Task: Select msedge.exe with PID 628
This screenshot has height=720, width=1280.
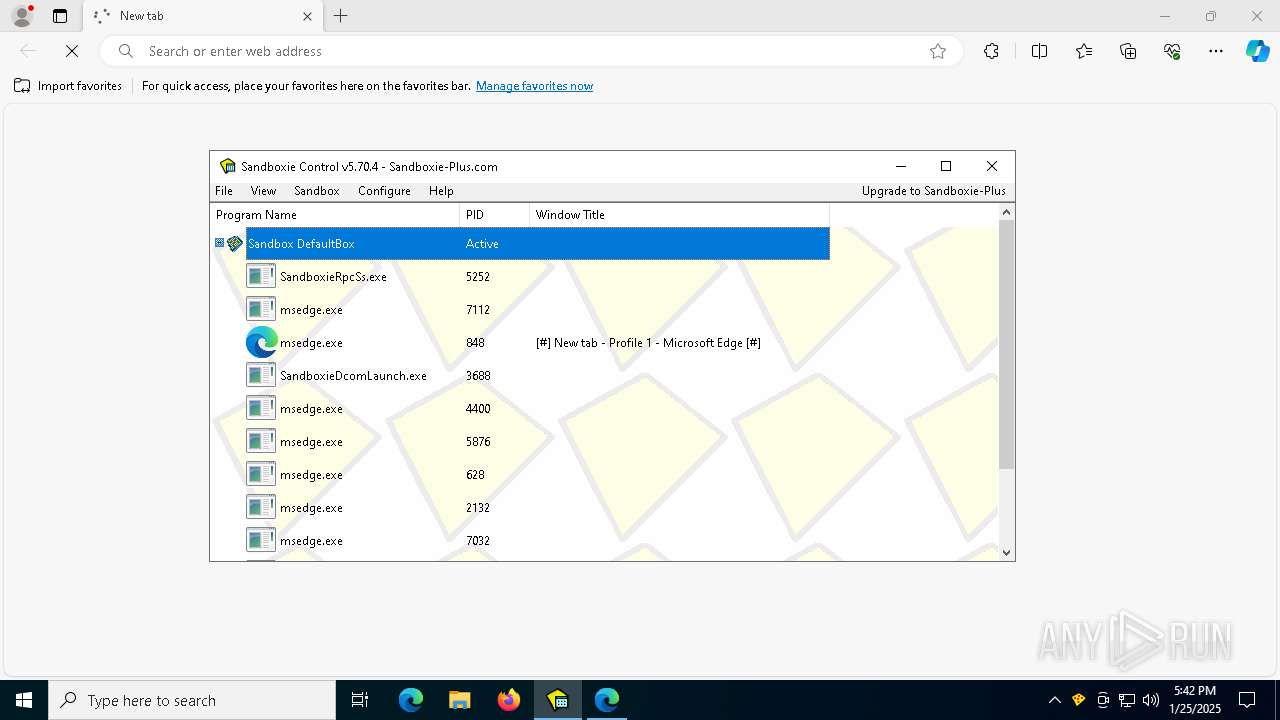Action: coord(538,474)
